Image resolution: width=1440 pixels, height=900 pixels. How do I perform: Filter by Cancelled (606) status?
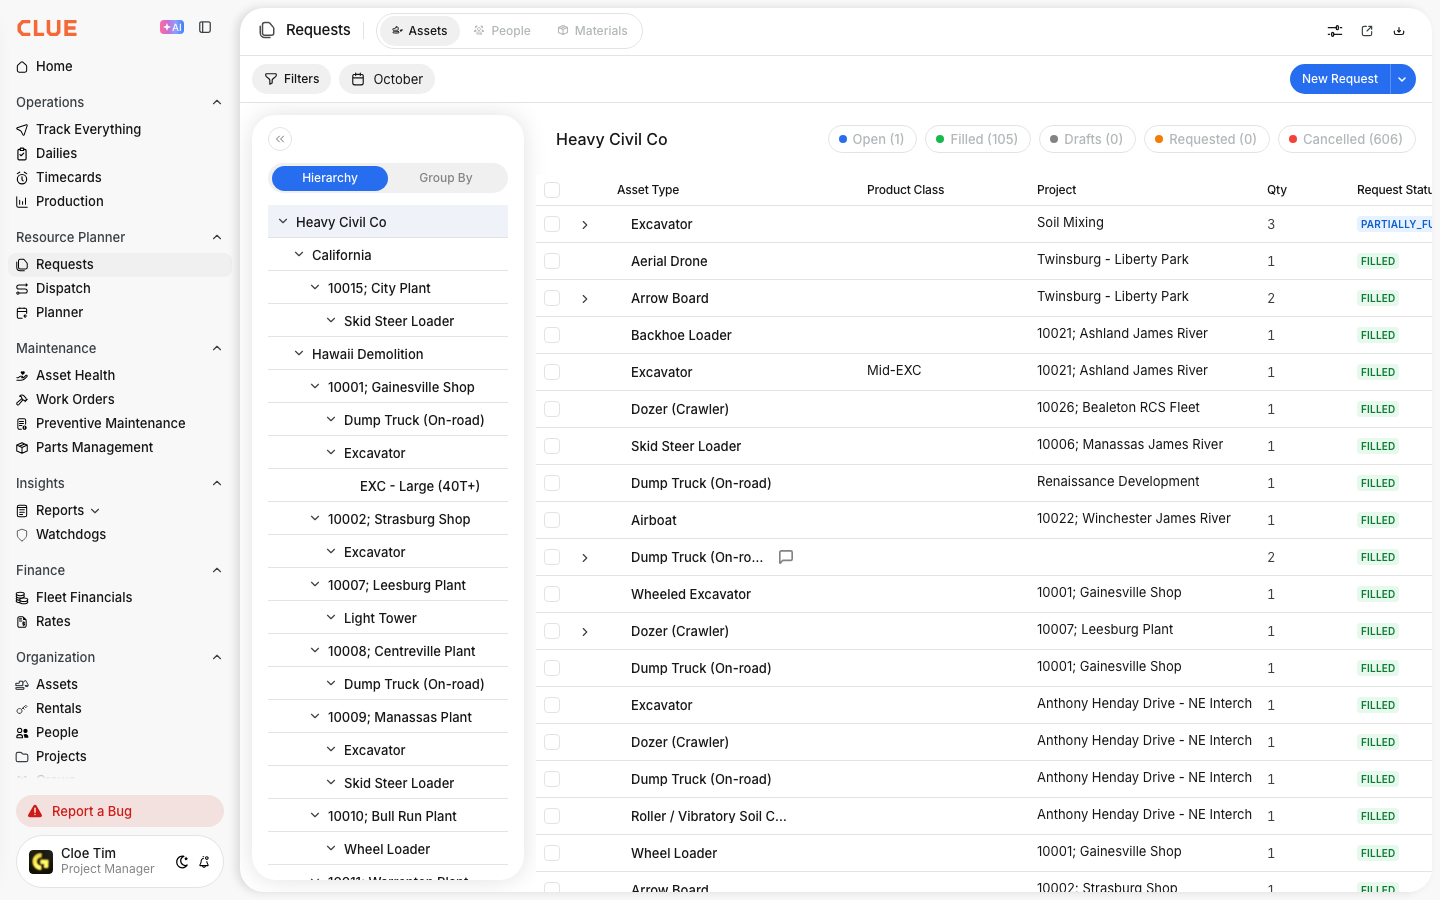1346,139
